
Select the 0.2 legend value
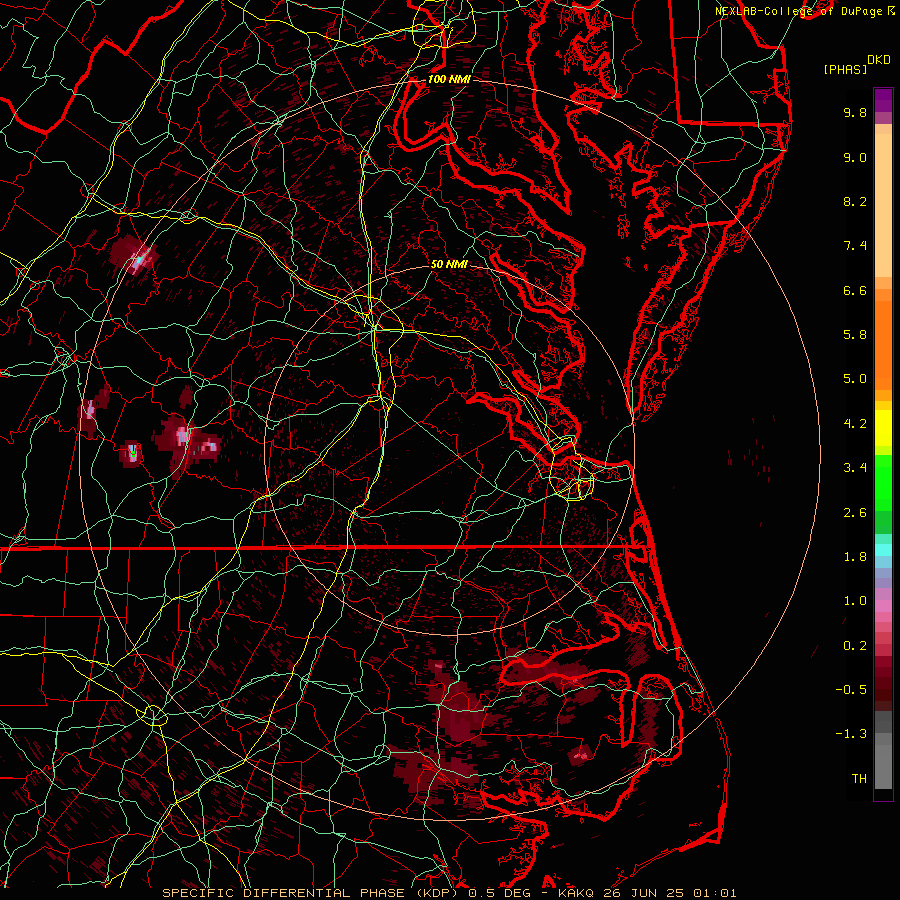tap(855, 646)
